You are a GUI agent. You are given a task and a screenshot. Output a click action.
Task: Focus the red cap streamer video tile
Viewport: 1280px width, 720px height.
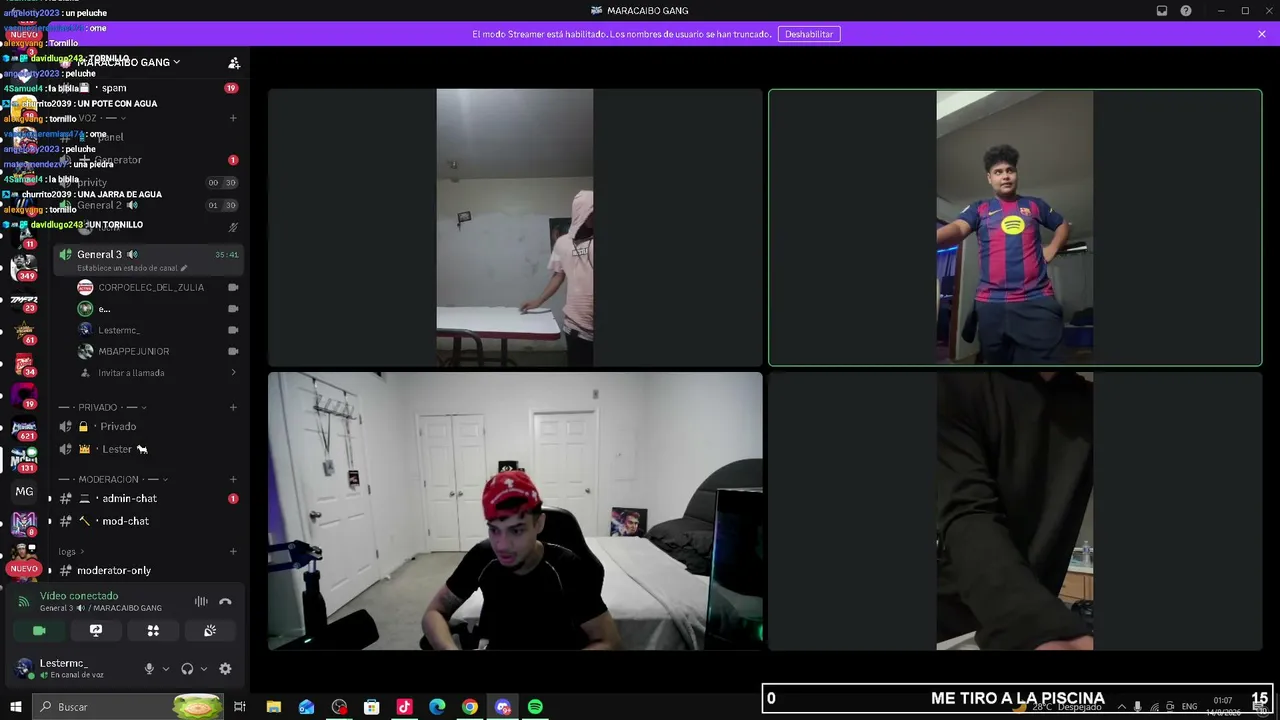(515, 511)
